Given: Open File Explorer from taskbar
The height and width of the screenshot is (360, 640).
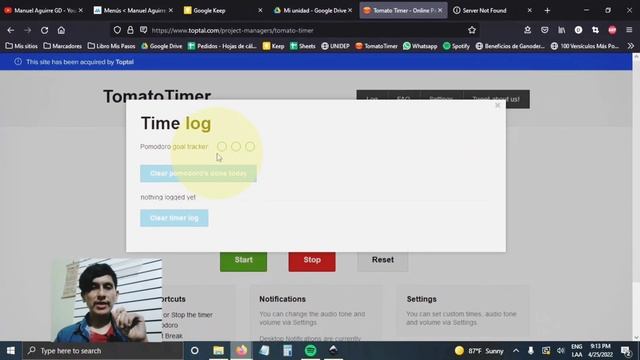Looking at the screenshot, I should (x=218, y=351).
